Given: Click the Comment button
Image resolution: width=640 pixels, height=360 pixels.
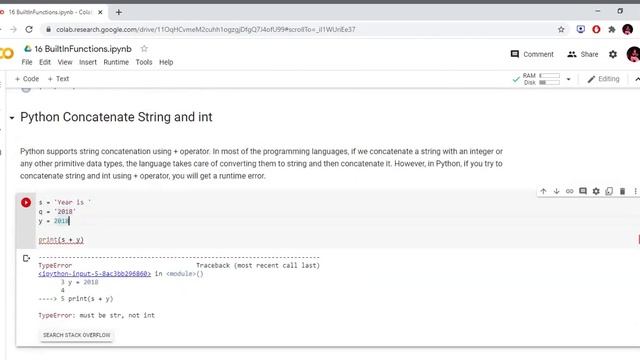Looking at the screenshot, I should coord(532,54).
